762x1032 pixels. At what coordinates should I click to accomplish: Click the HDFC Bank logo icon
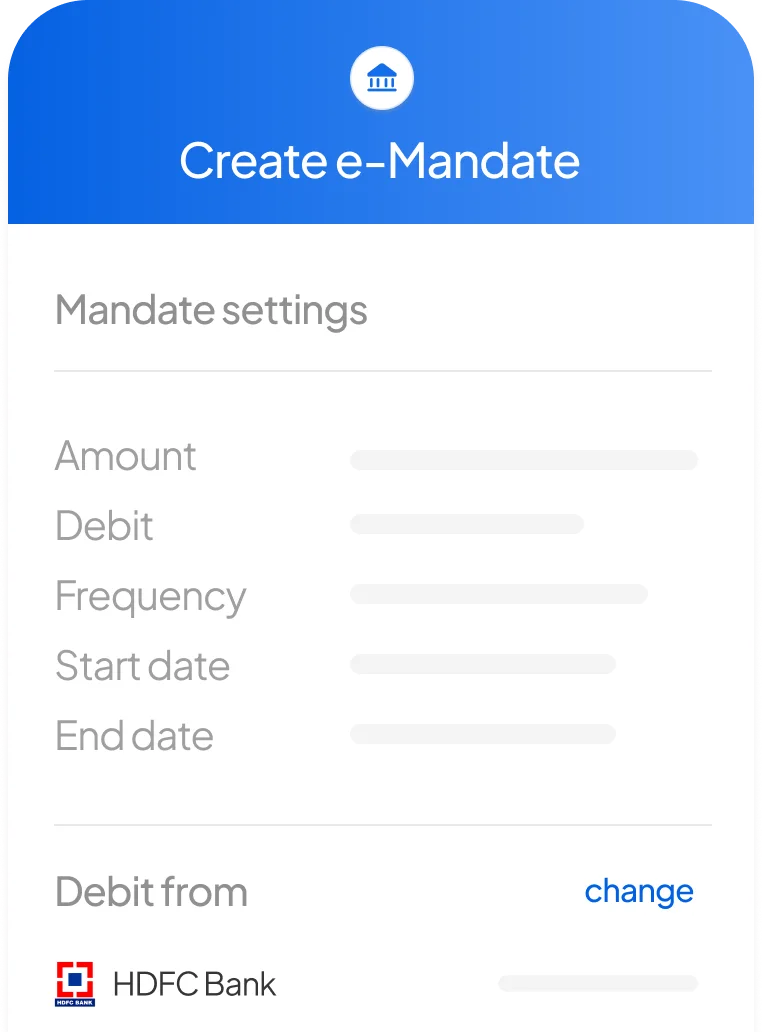pyautogui.click(x=75, y=984)
